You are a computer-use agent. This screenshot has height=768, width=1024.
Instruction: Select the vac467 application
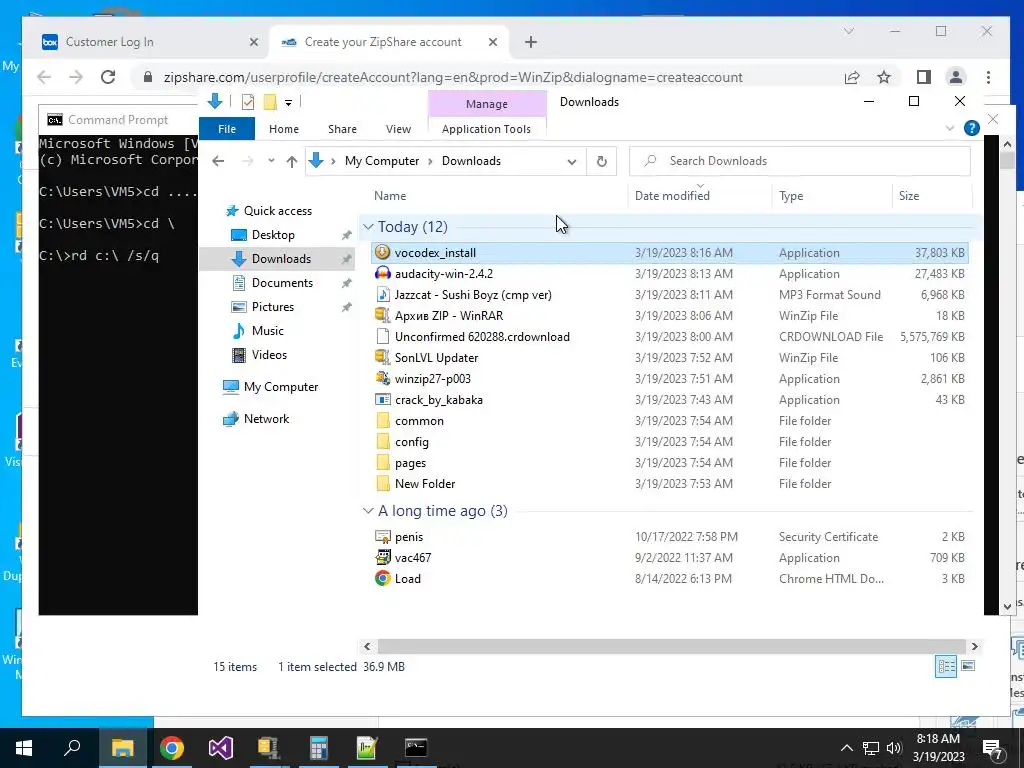[413, 558]
